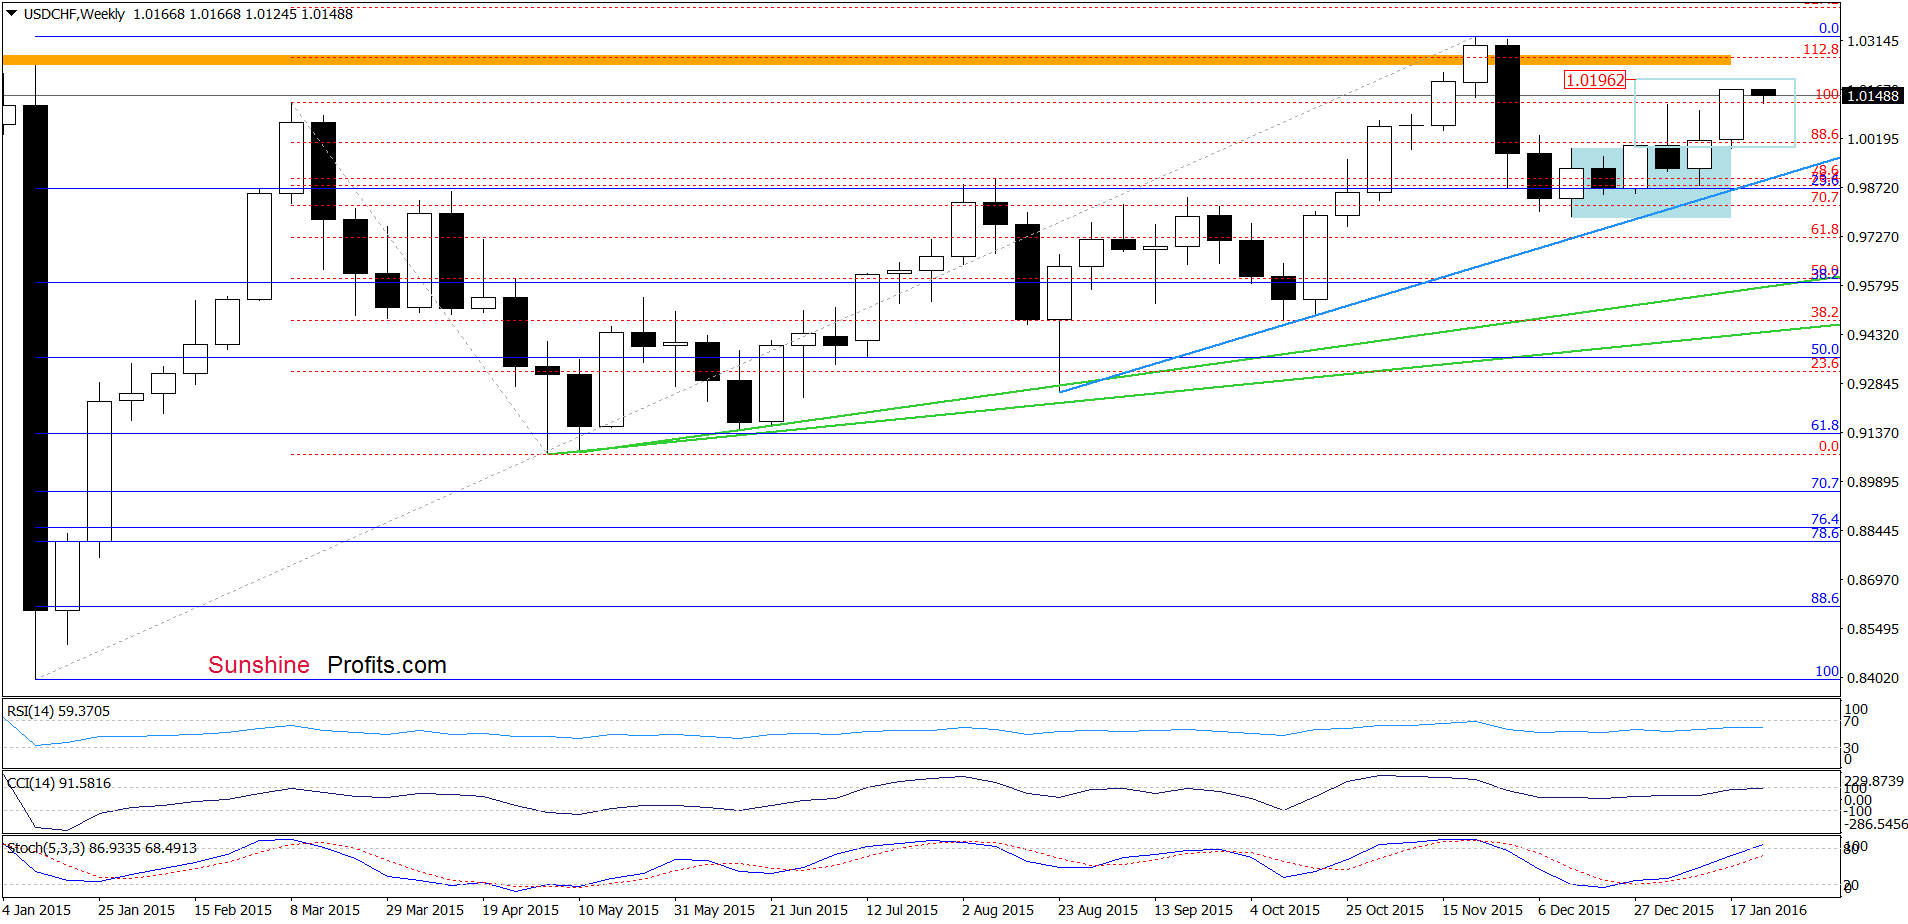Click the blue 88.6 label near 0.86970

tap(1825, 598)
